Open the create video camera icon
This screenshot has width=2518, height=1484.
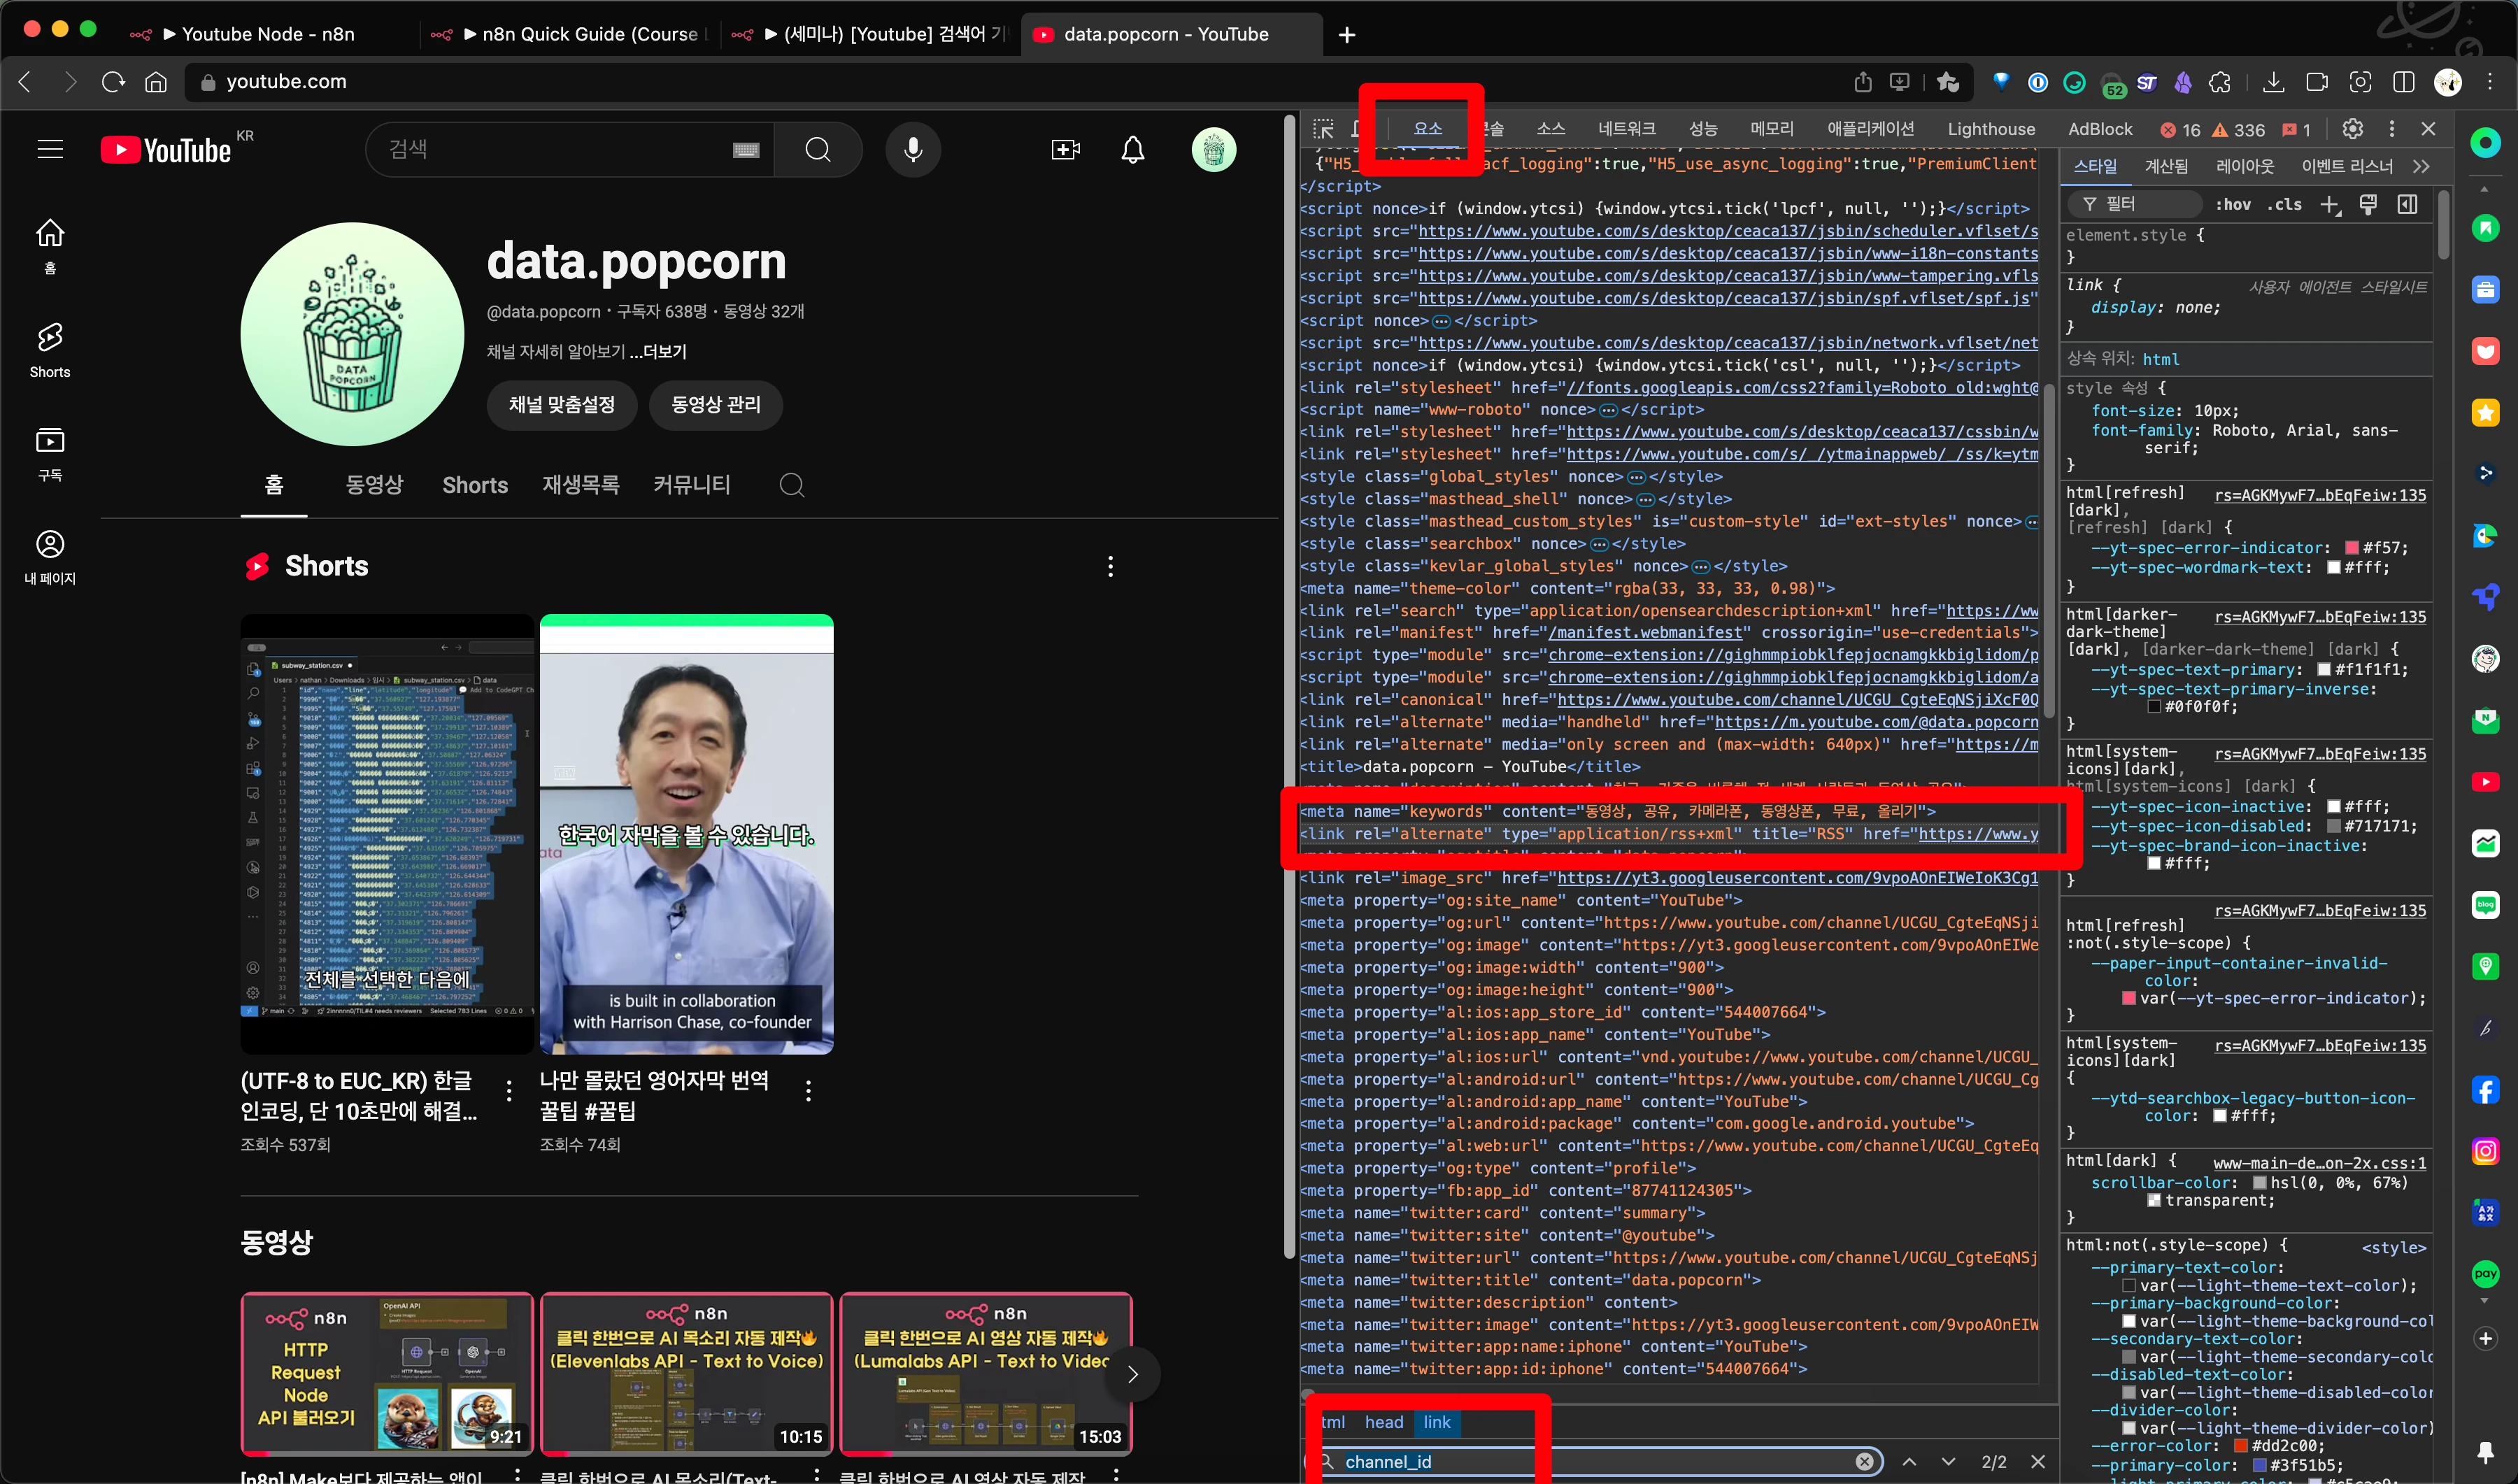coord(1066,150)
